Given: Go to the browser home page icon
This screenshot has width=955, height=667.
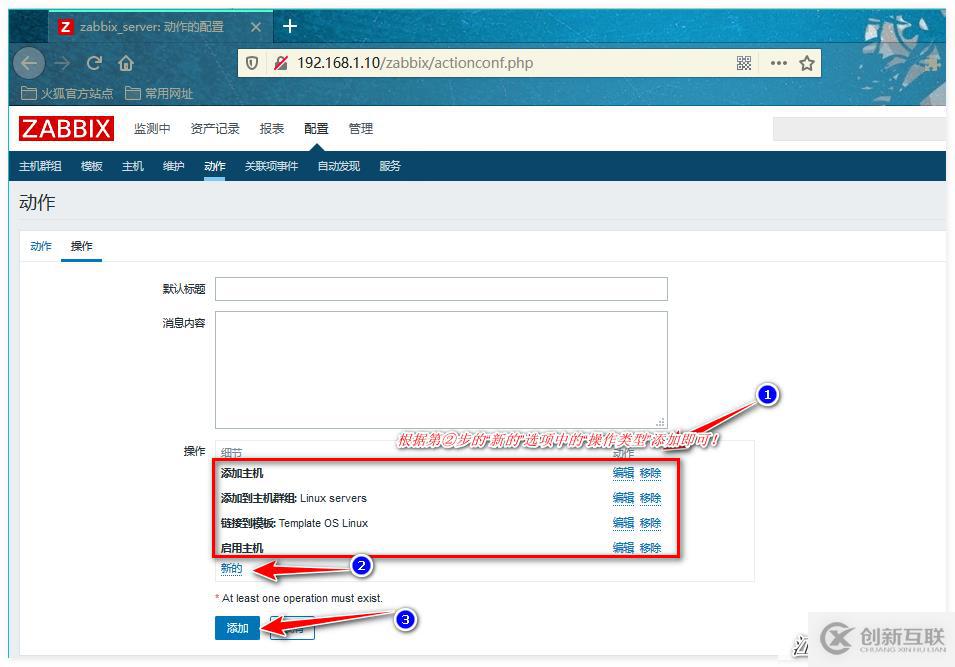Looking at the screenshot, I should (x=126, y=63).
